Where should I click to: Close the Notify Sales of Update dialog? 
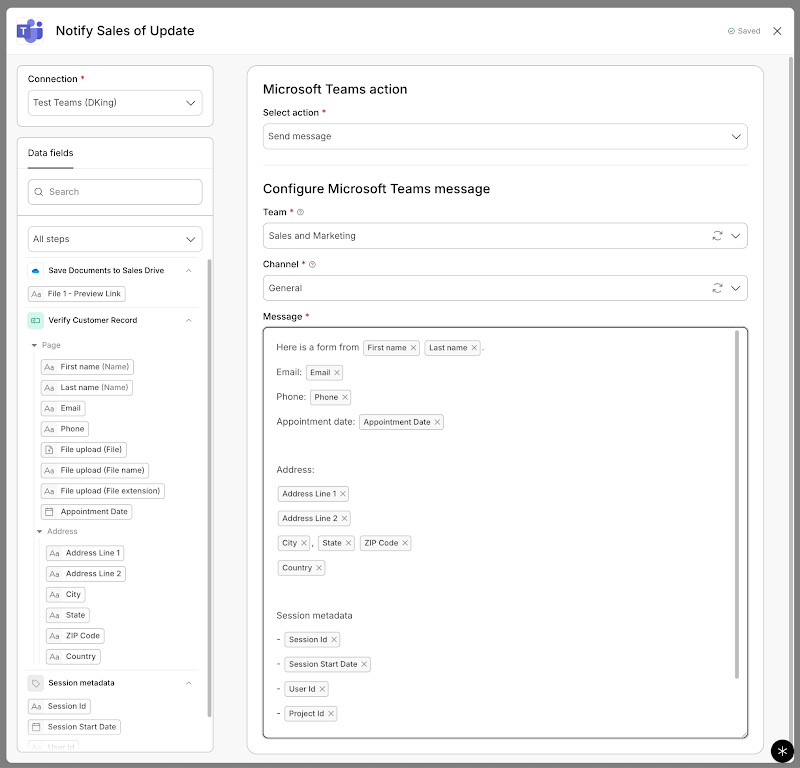coord(777,31)
